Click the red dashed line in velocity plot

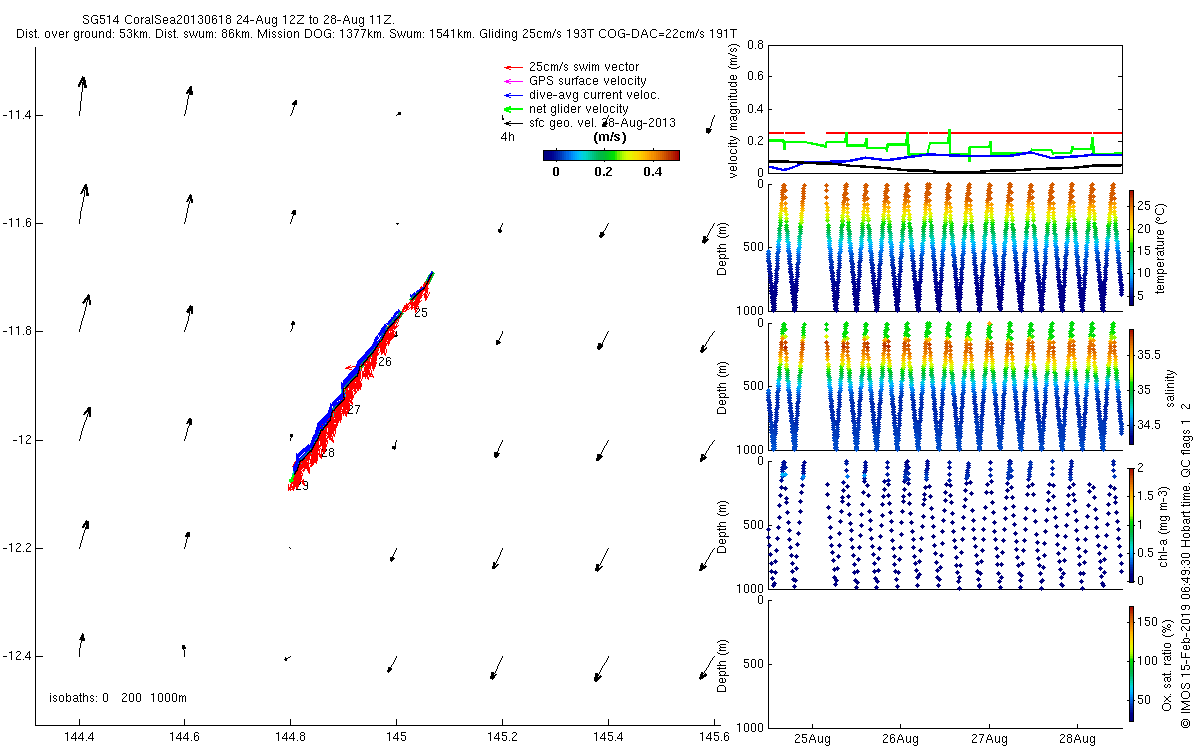pos(1000,133)
